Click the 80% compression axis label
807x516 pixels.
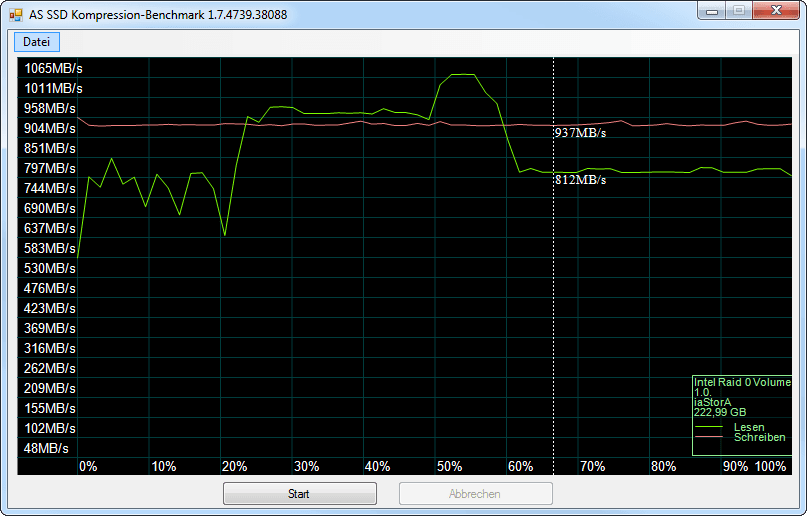[x=663, y=467]
